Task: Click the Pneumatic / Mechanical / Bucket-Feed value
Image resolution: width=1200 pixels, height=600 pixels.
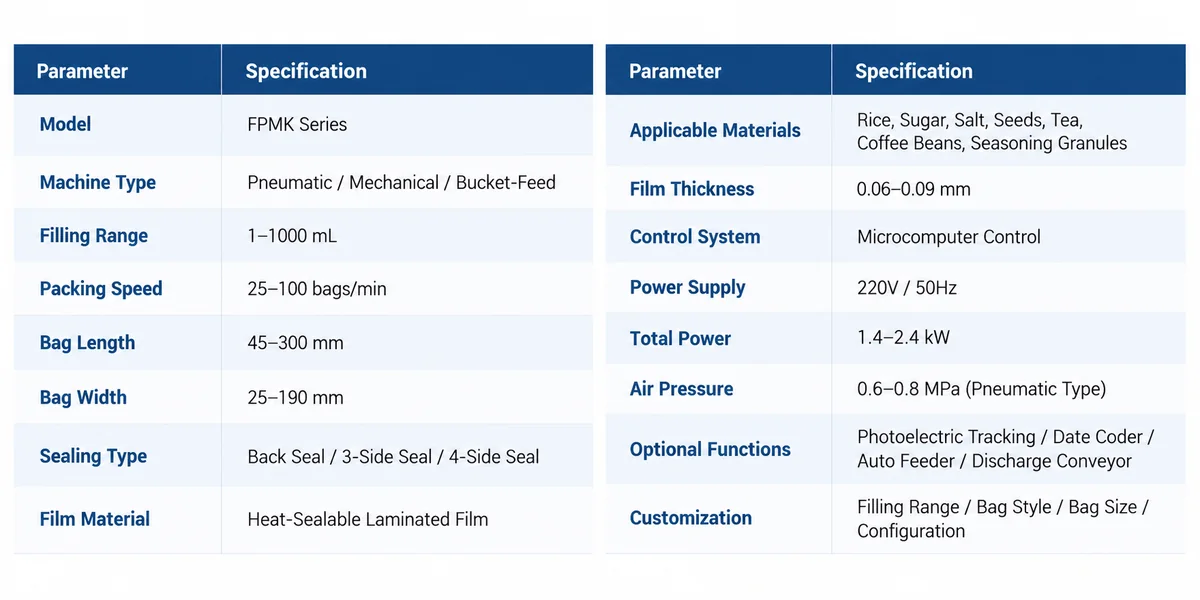Action: pyautogui.click(x=401, y=183)
